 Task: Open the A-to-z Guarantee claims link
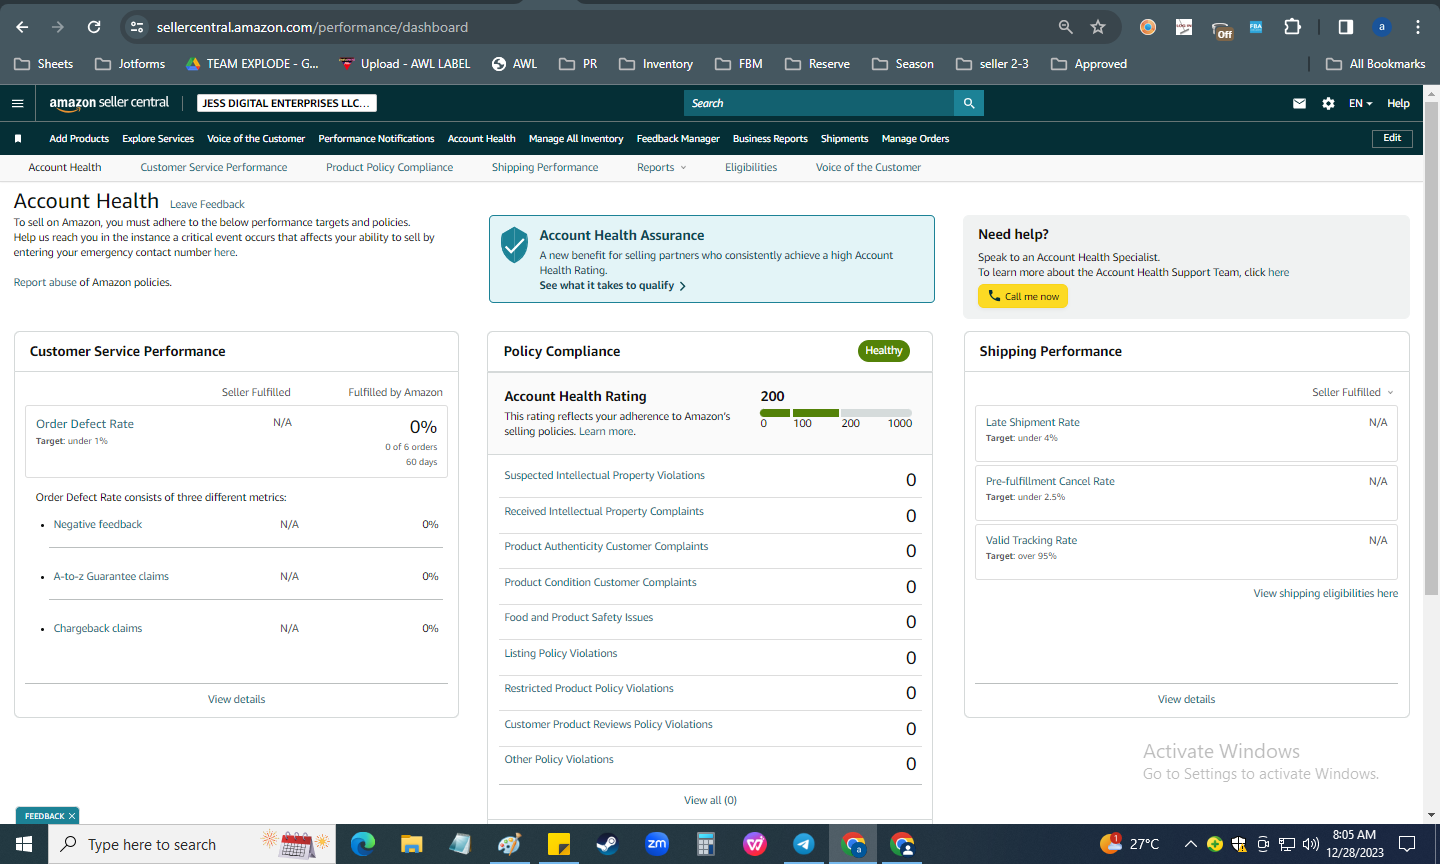pos(111,577)
